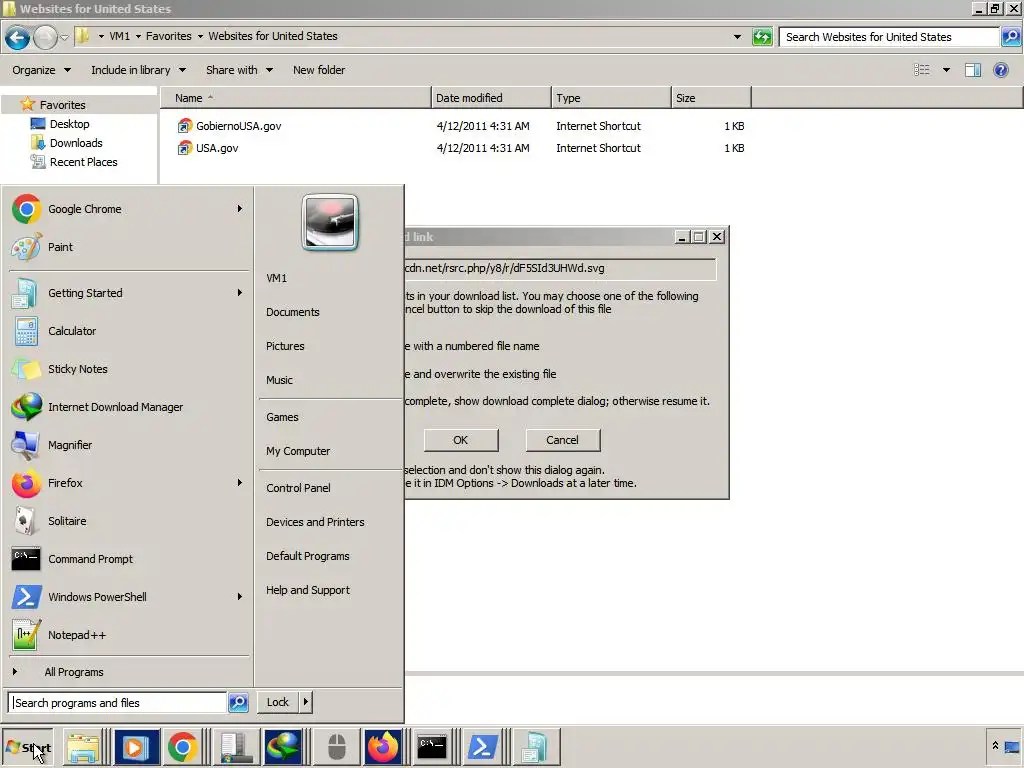Screen dimensions: 1024x768
Task: Expand the Firefox submenu arrow
Action: 240,483
